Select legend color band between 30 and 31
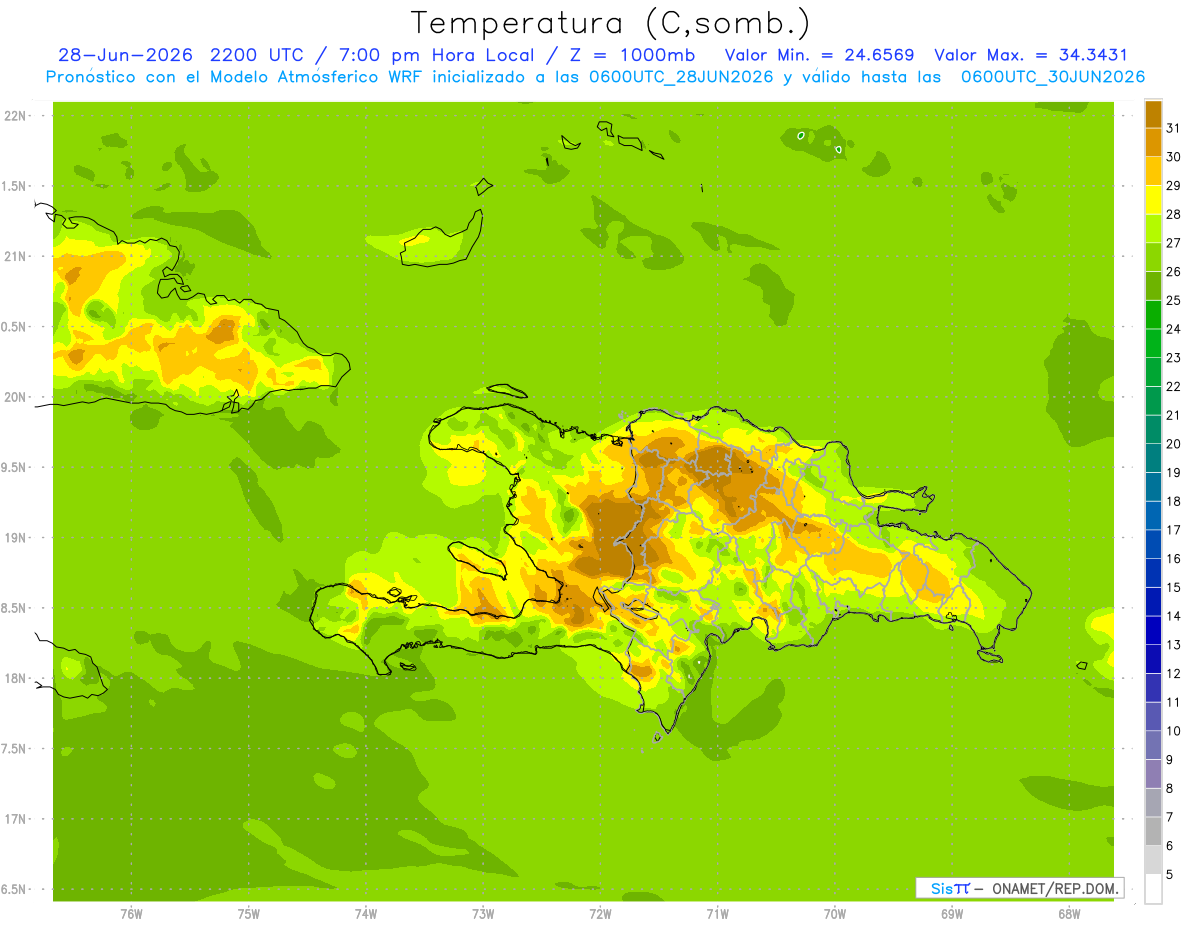Screen dimensions: 1200x927 (1153, 142)
